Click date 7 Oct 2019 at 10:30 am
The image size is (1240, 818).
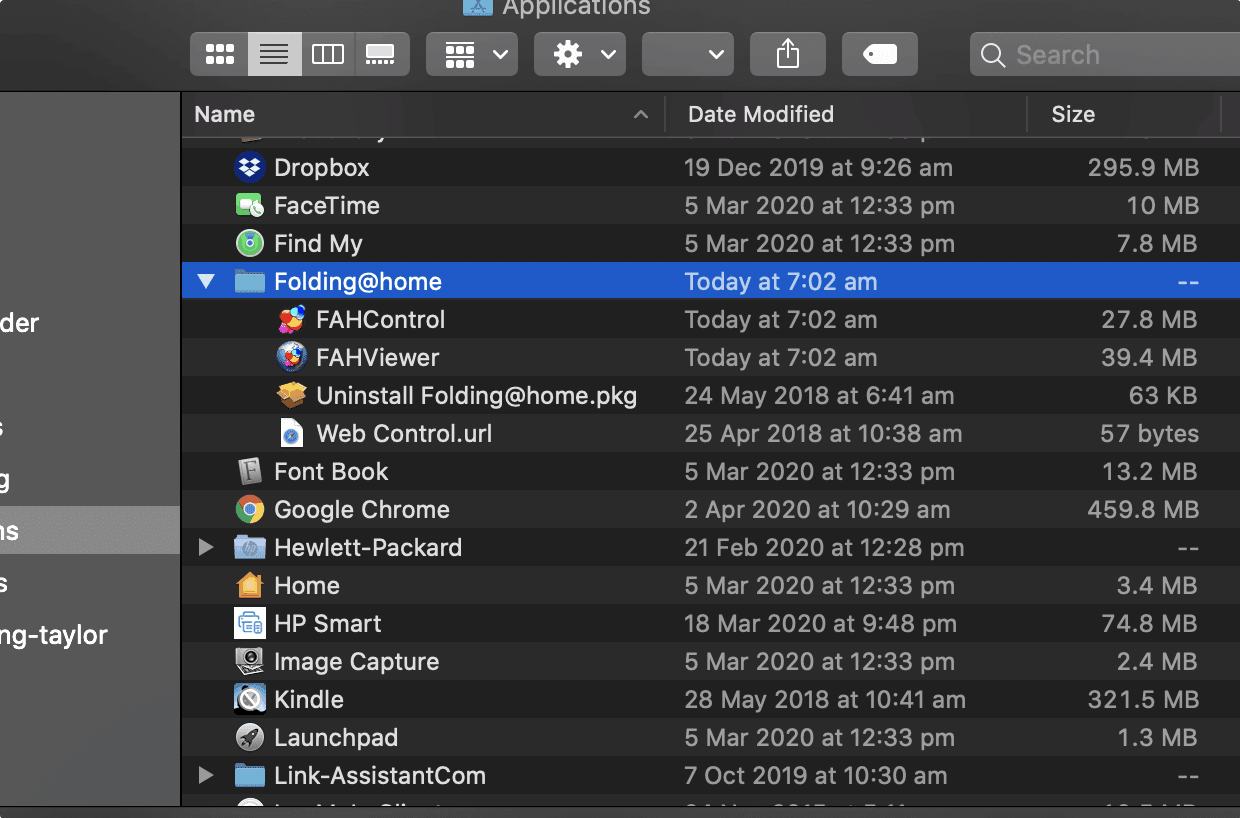pyautogui.click(x=815, y=775)
